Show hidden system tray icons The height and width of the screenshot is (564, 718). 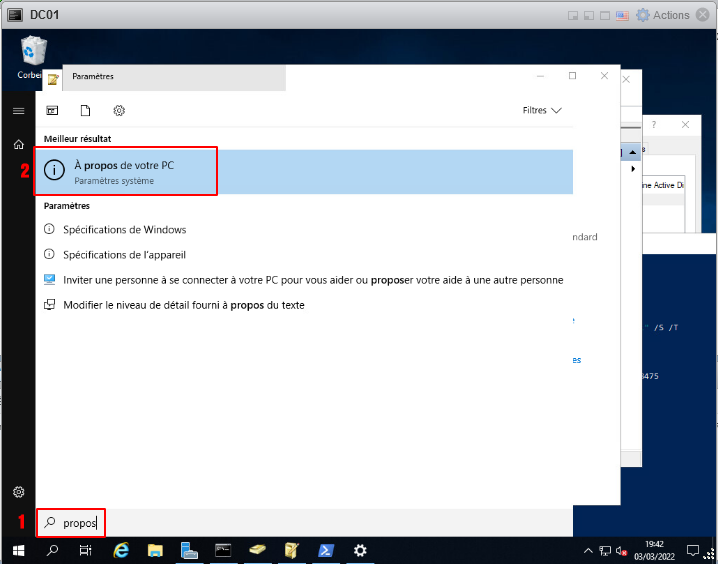588,551
